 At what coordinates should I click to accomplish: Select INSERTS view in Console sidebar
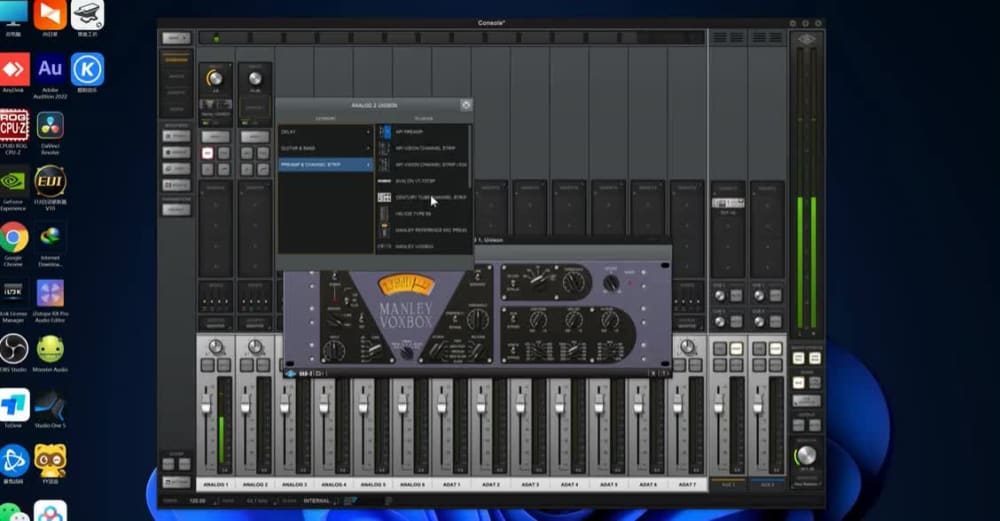pyautogui.click(x=177, y=93)
